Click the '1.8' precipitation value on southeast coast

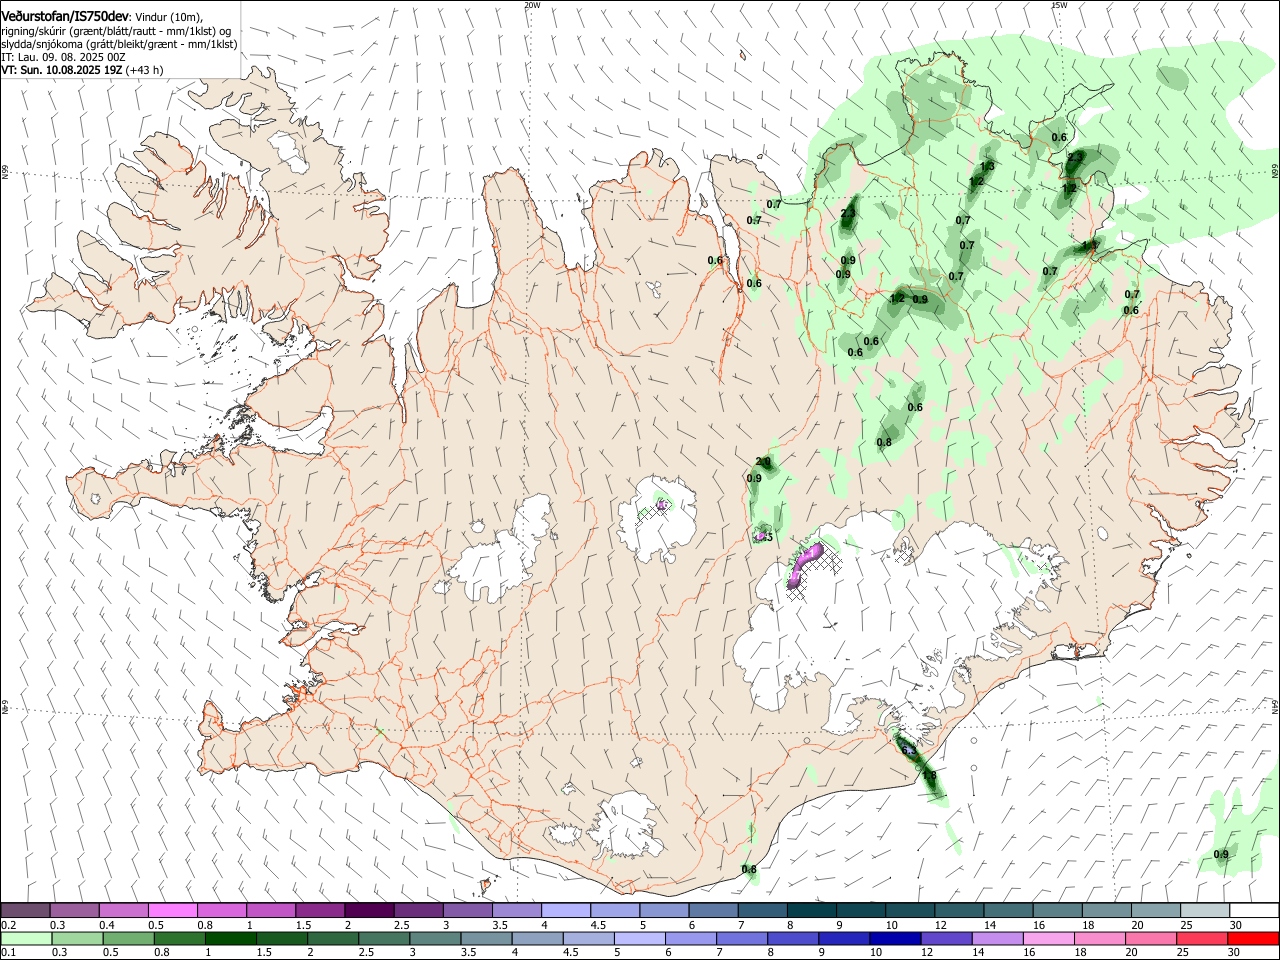click(929, 776)
